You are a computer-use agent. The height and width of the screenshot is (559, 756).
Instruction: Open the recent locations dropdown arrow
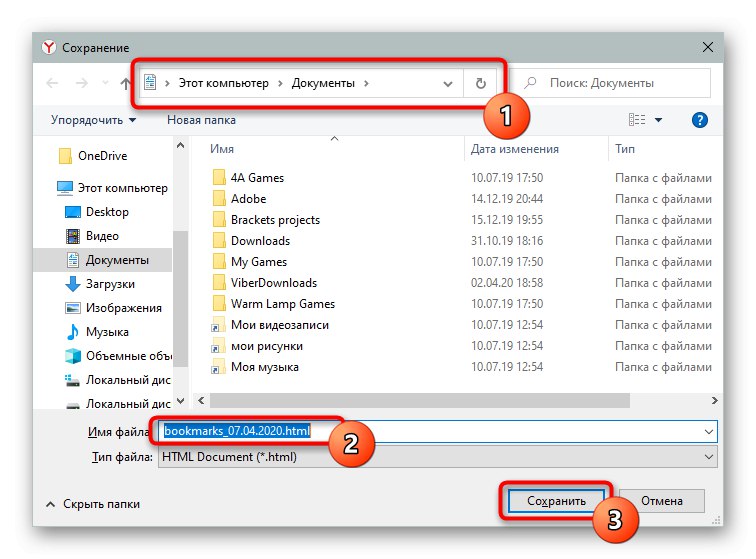point(105,83)
